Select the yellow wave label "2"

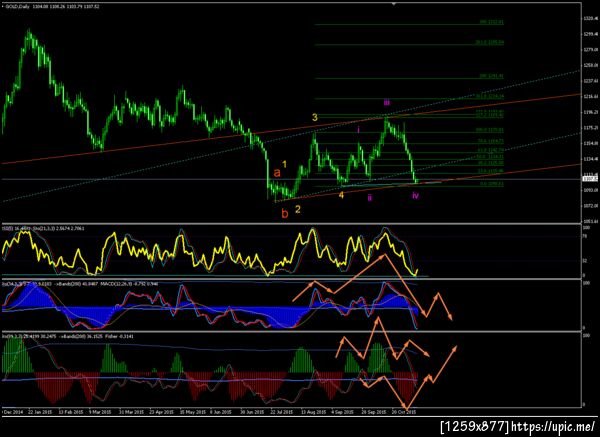coord(297,209)
